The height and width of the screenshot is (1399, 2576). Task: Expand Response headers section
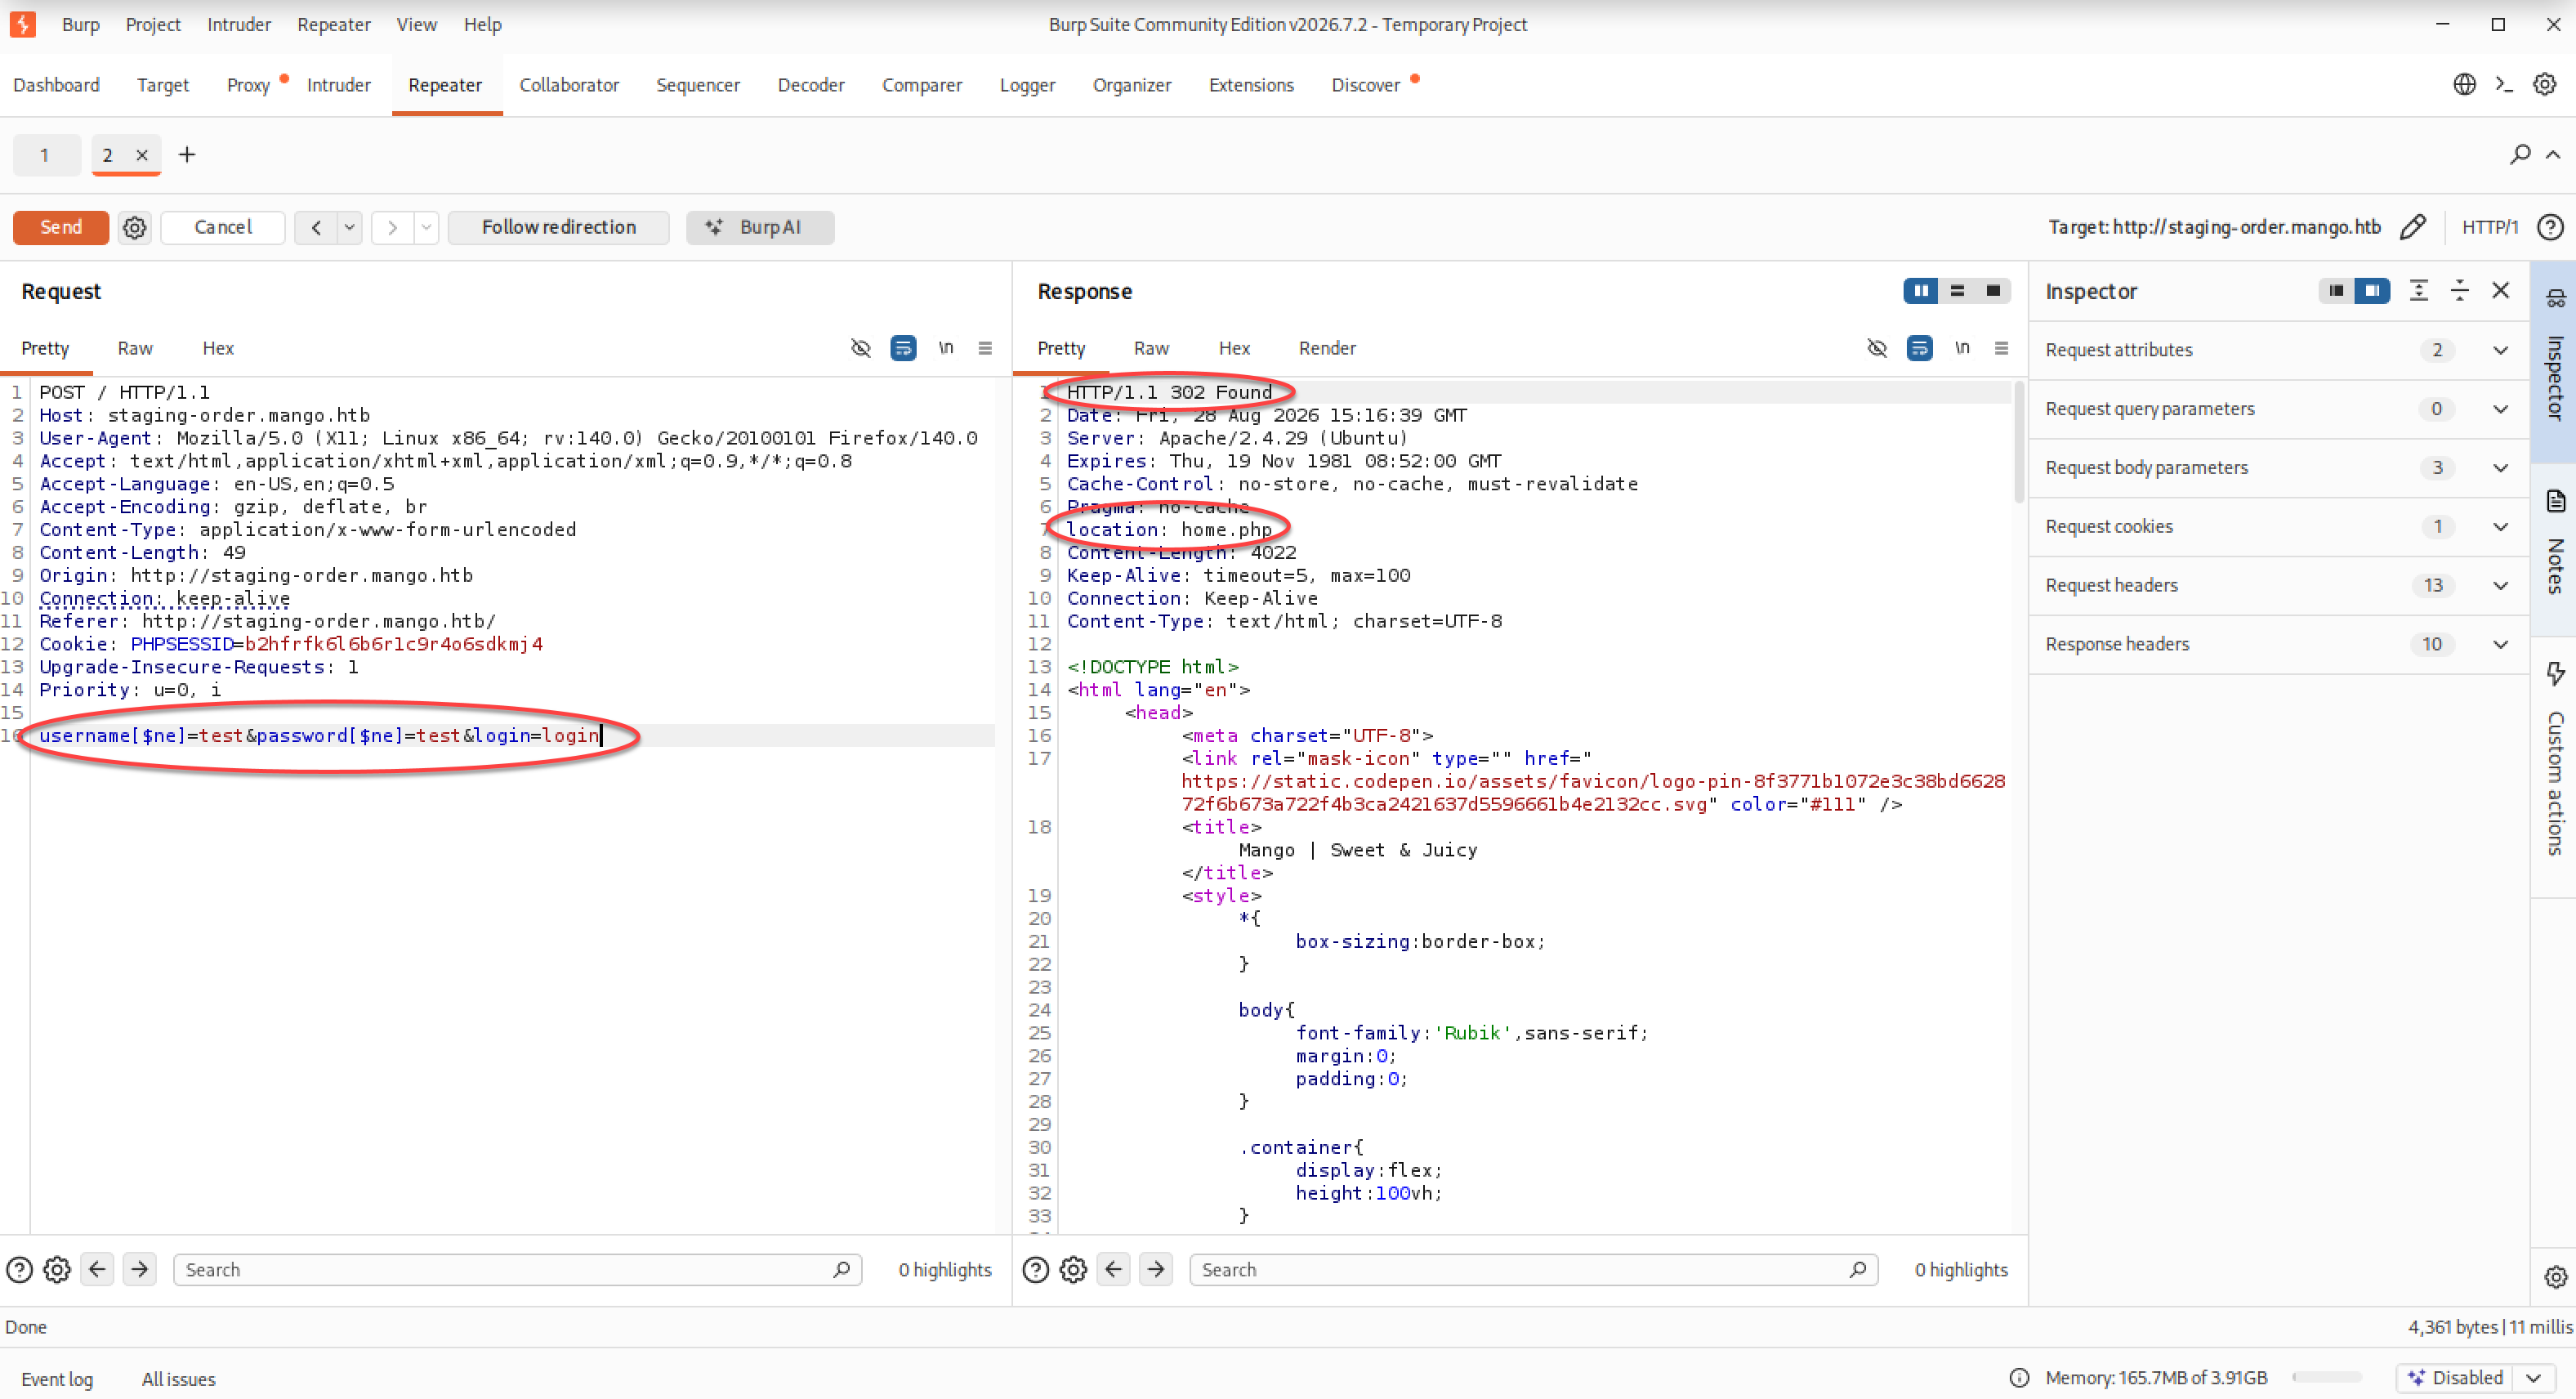coord(2500,644)
